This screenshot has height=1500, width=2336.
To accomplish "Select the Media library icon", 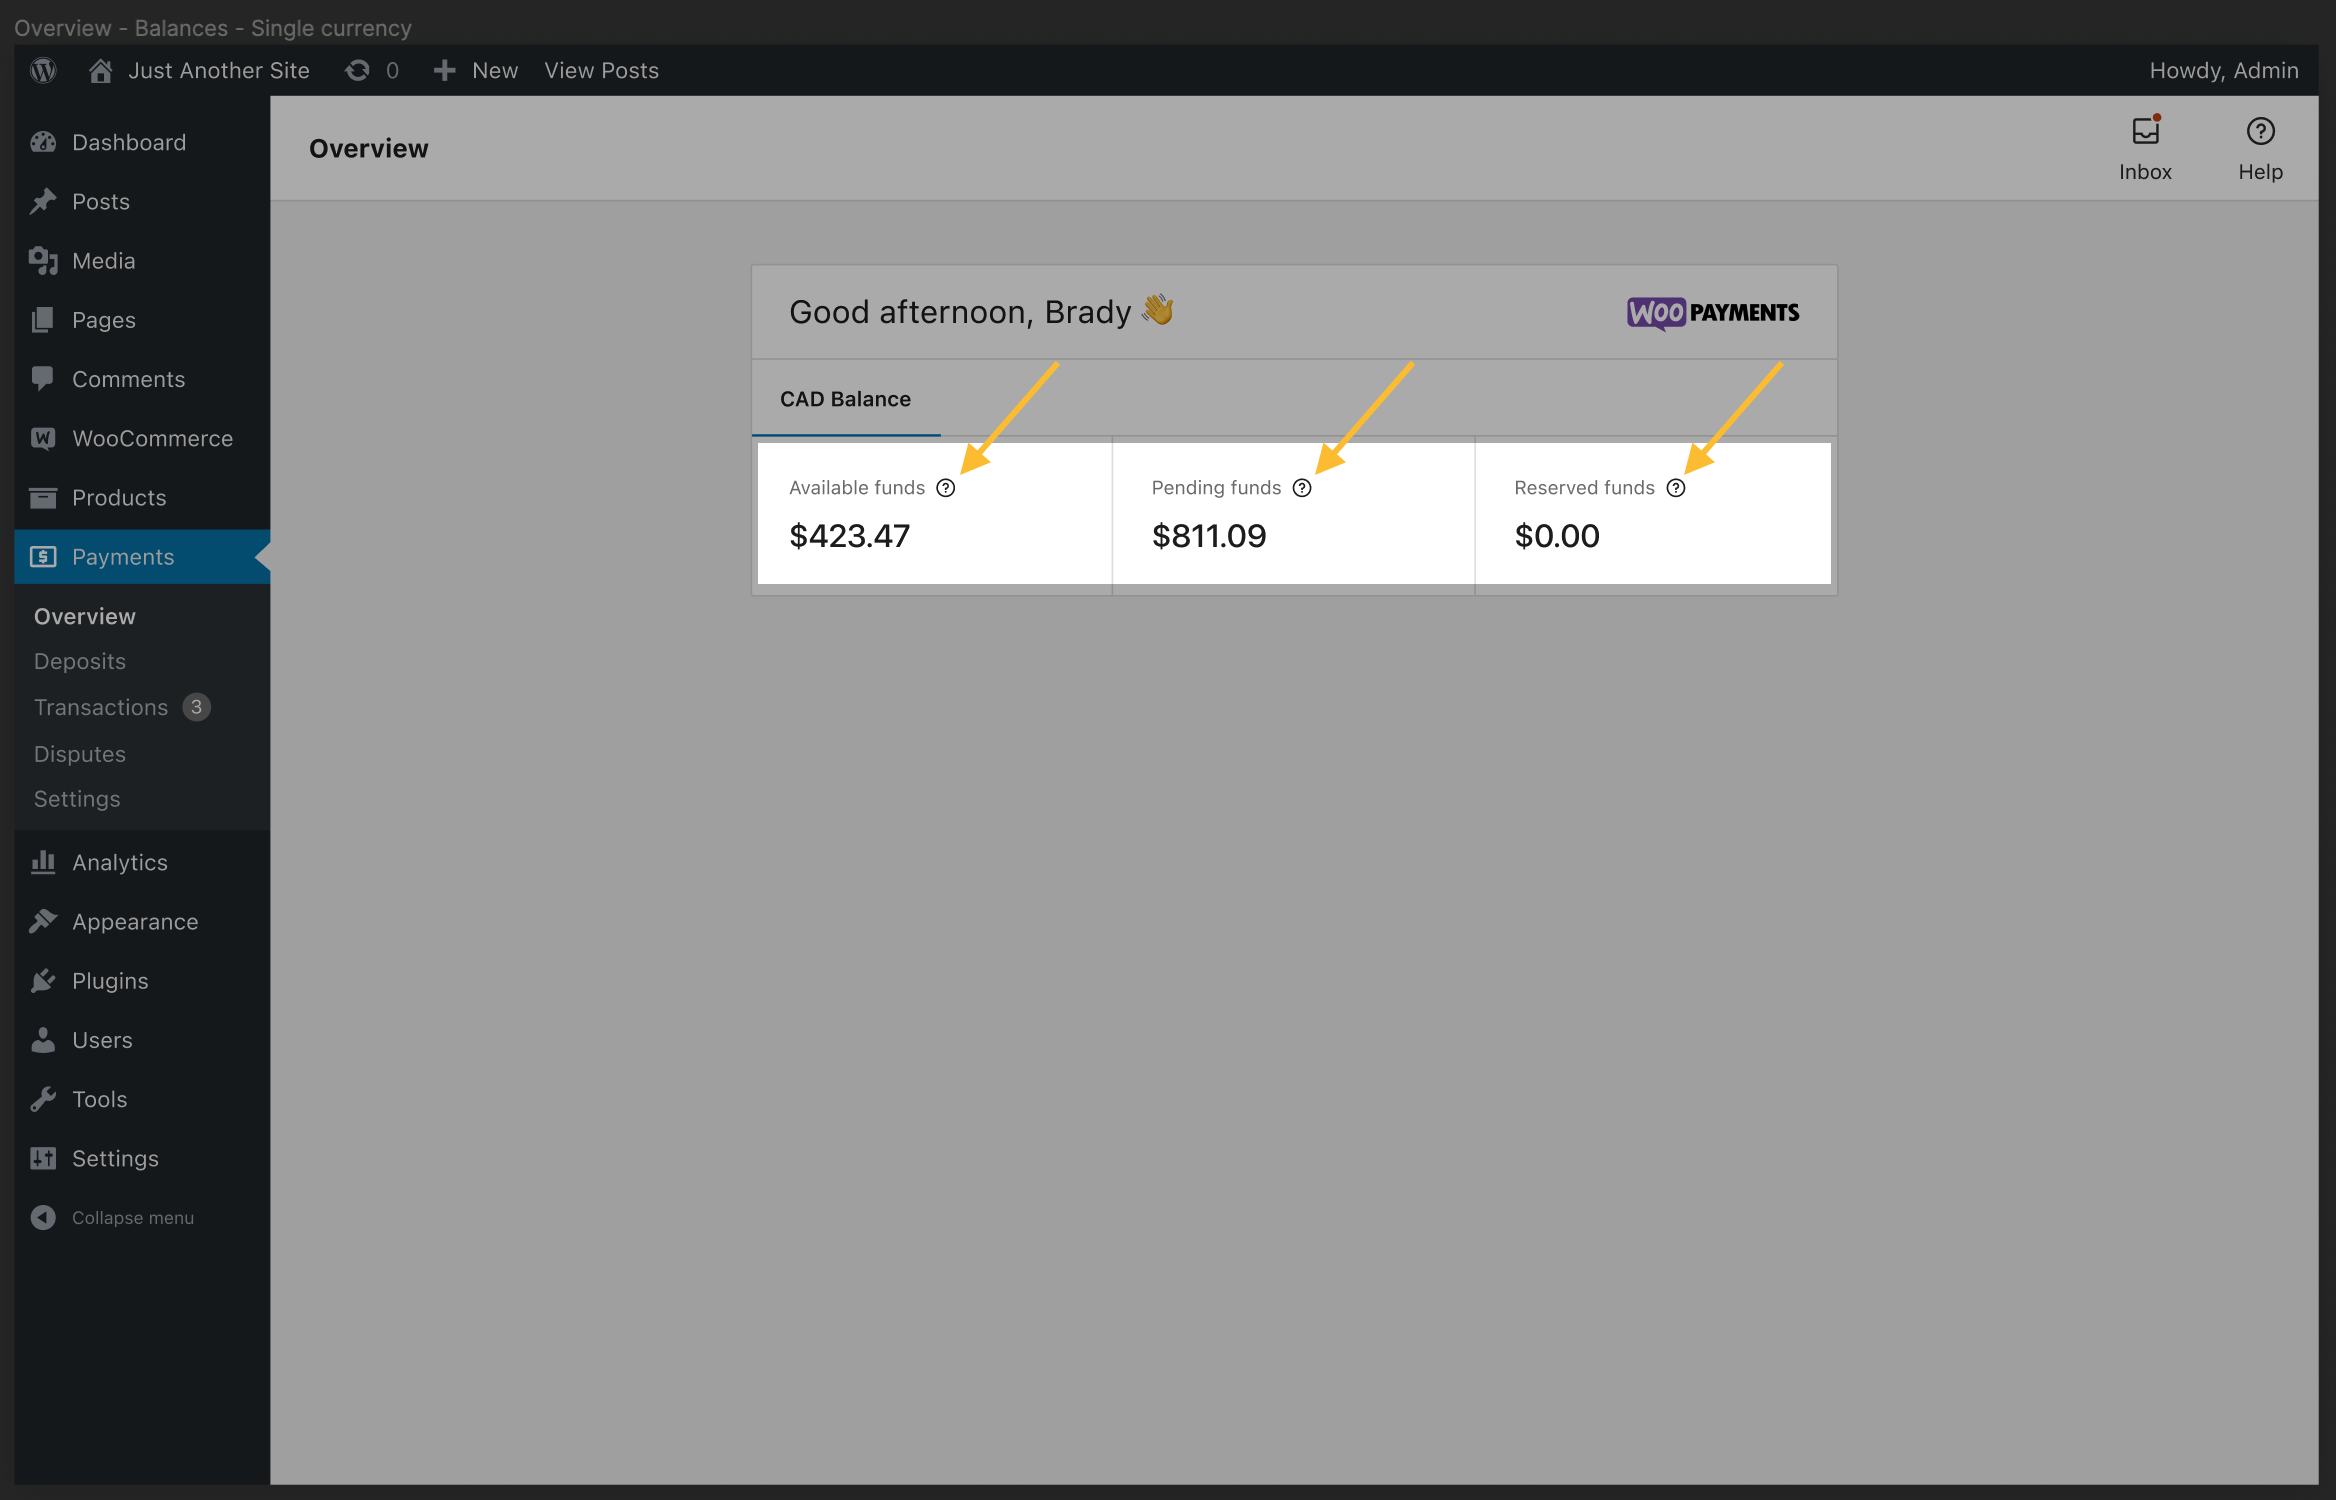I will (44, 260).
